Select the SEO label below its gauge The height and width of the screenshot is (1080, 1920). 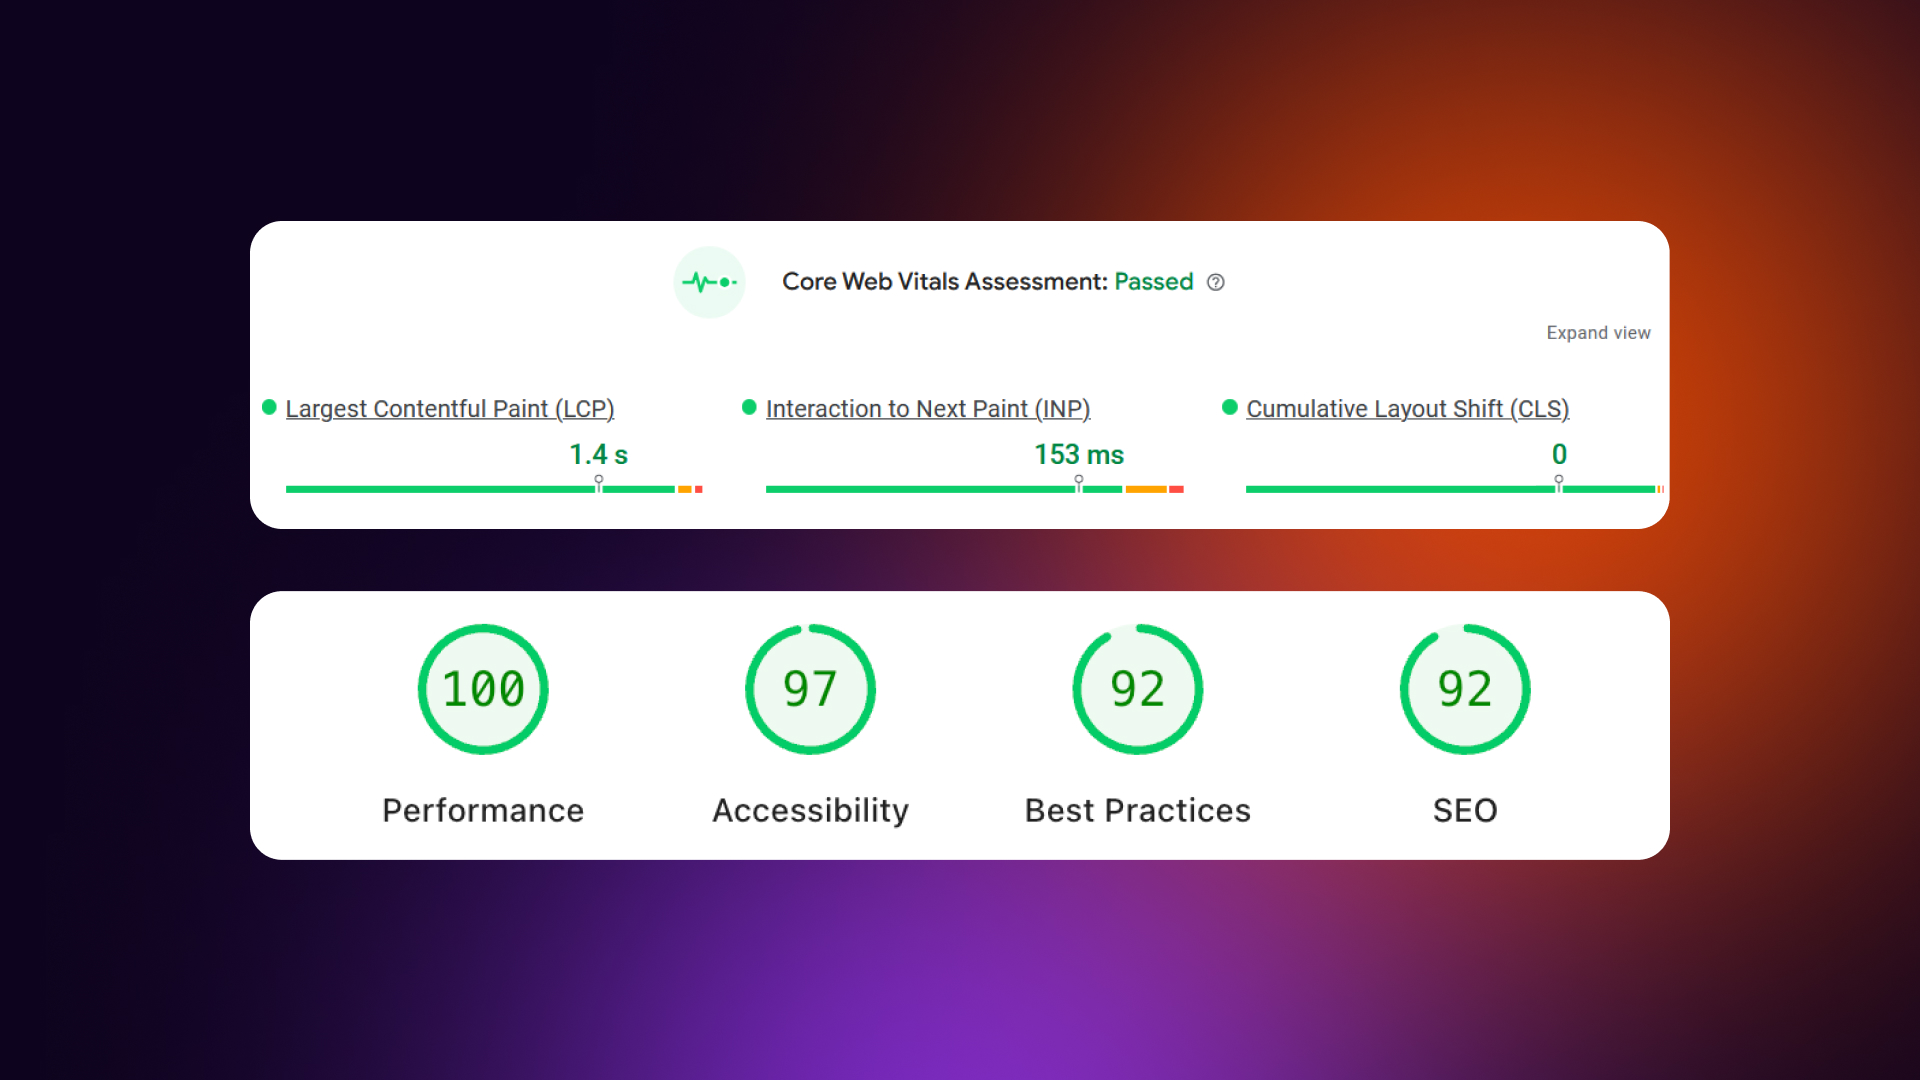pyautogui.click(x=1464, y=810)
